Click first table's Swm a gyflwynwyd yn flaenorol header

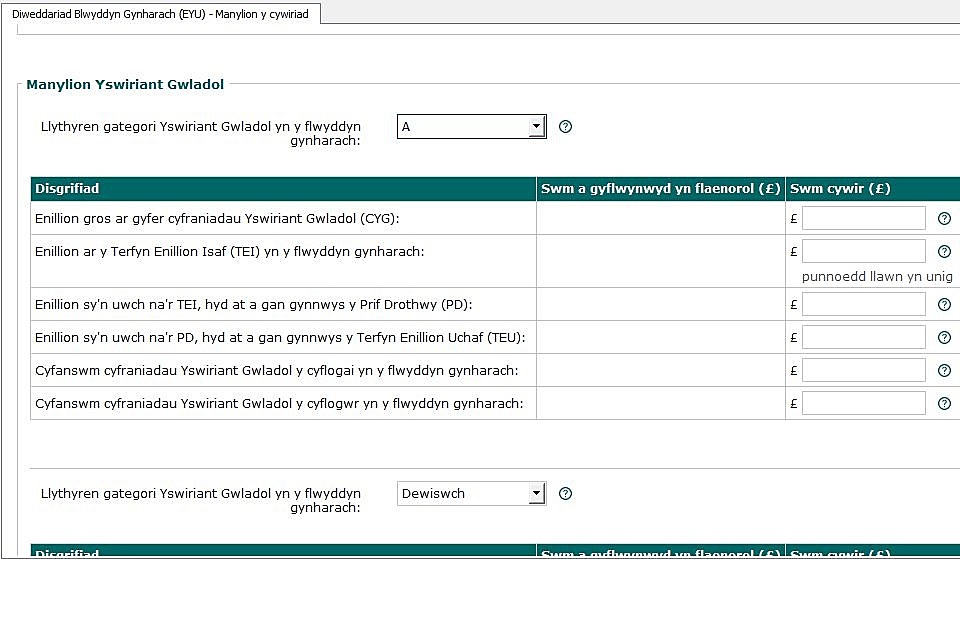coord(660,189)
